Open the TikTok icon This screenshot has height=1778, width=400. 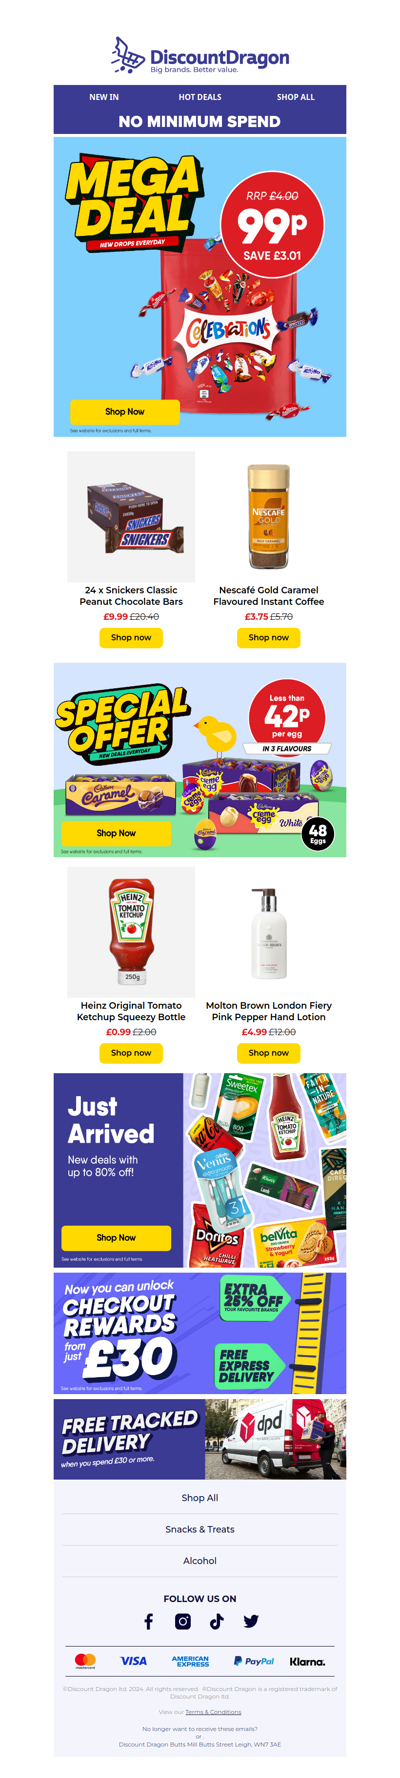point(217,1621)
